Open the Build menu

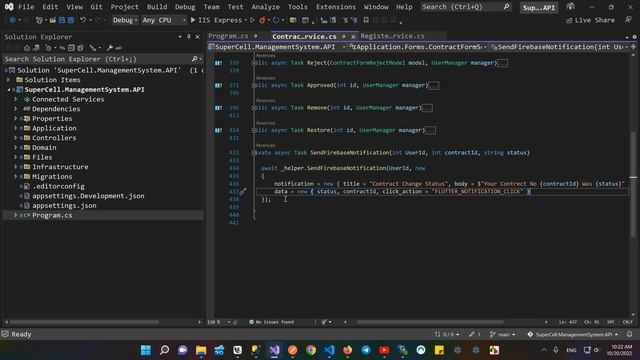[x=157, y=7]
